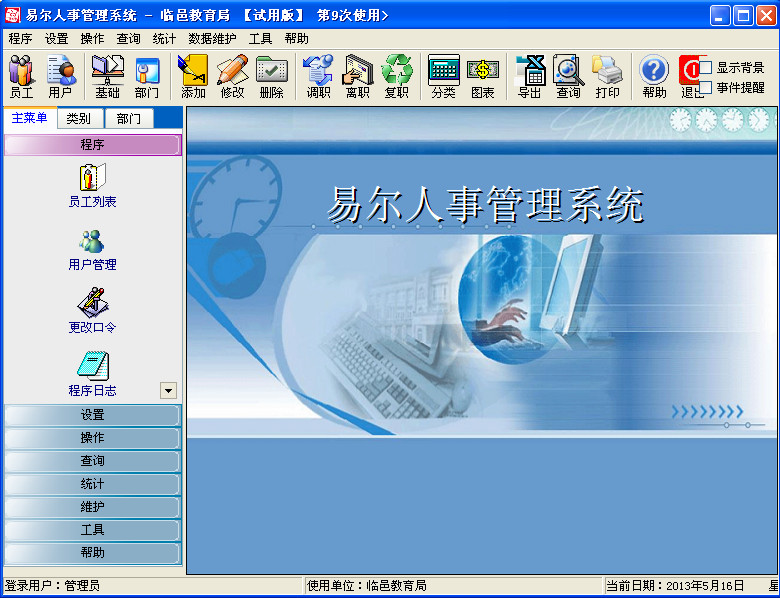Click the 使用单位：临邑教育局 status text
The width and height of the screenshot is (780, 598).
click(367, 586)
